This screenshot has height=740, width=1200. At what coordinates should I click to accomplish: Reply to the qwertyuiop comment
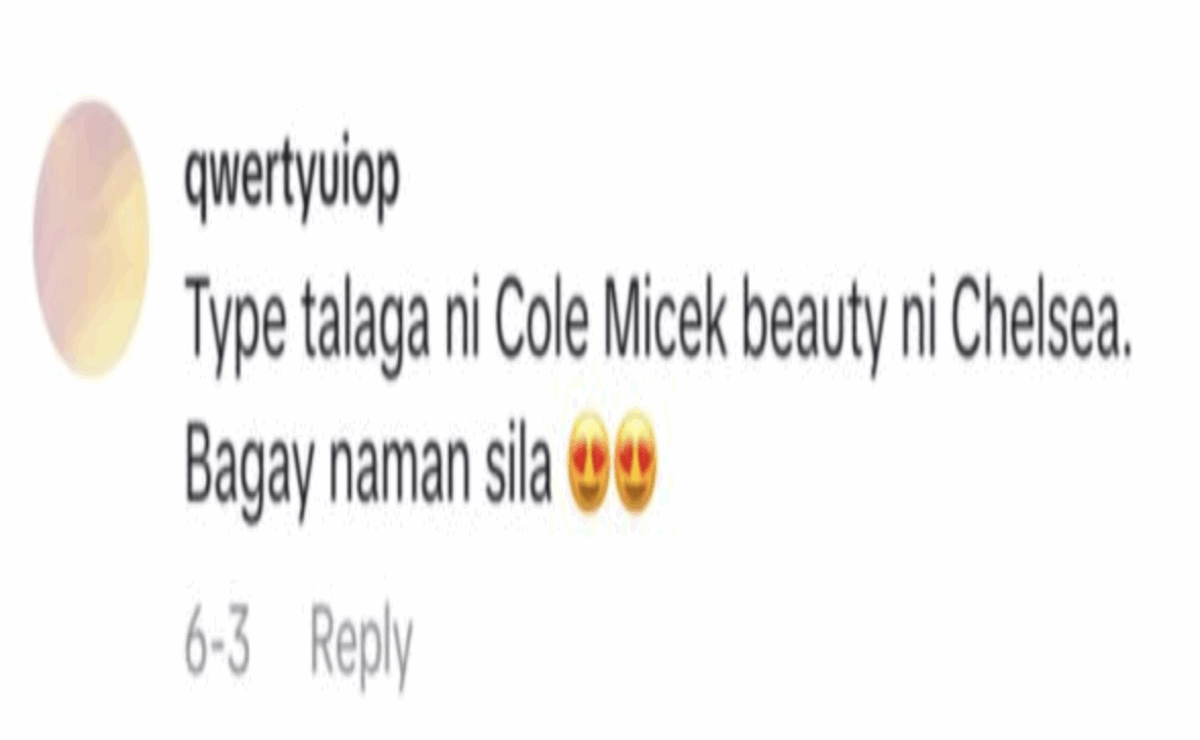(361, 646)
